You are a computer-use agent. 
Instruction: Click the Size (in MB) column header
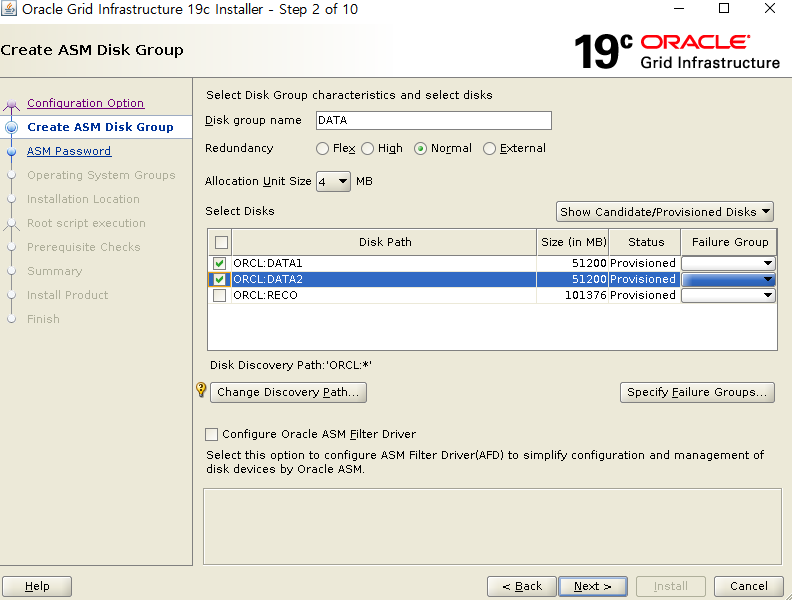click(x=573, y=242)
